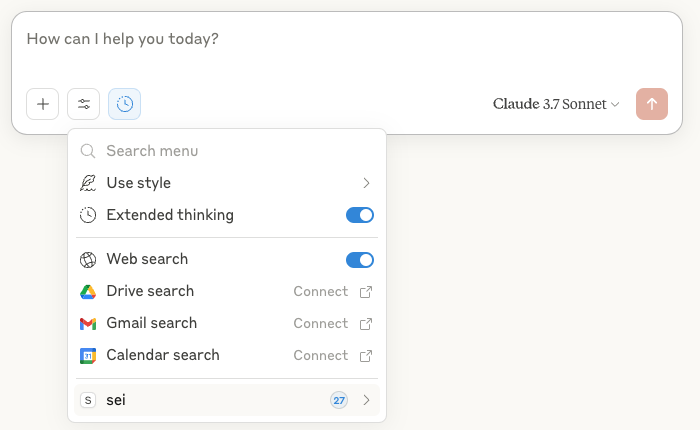Click the Web search globe icon

88,260
